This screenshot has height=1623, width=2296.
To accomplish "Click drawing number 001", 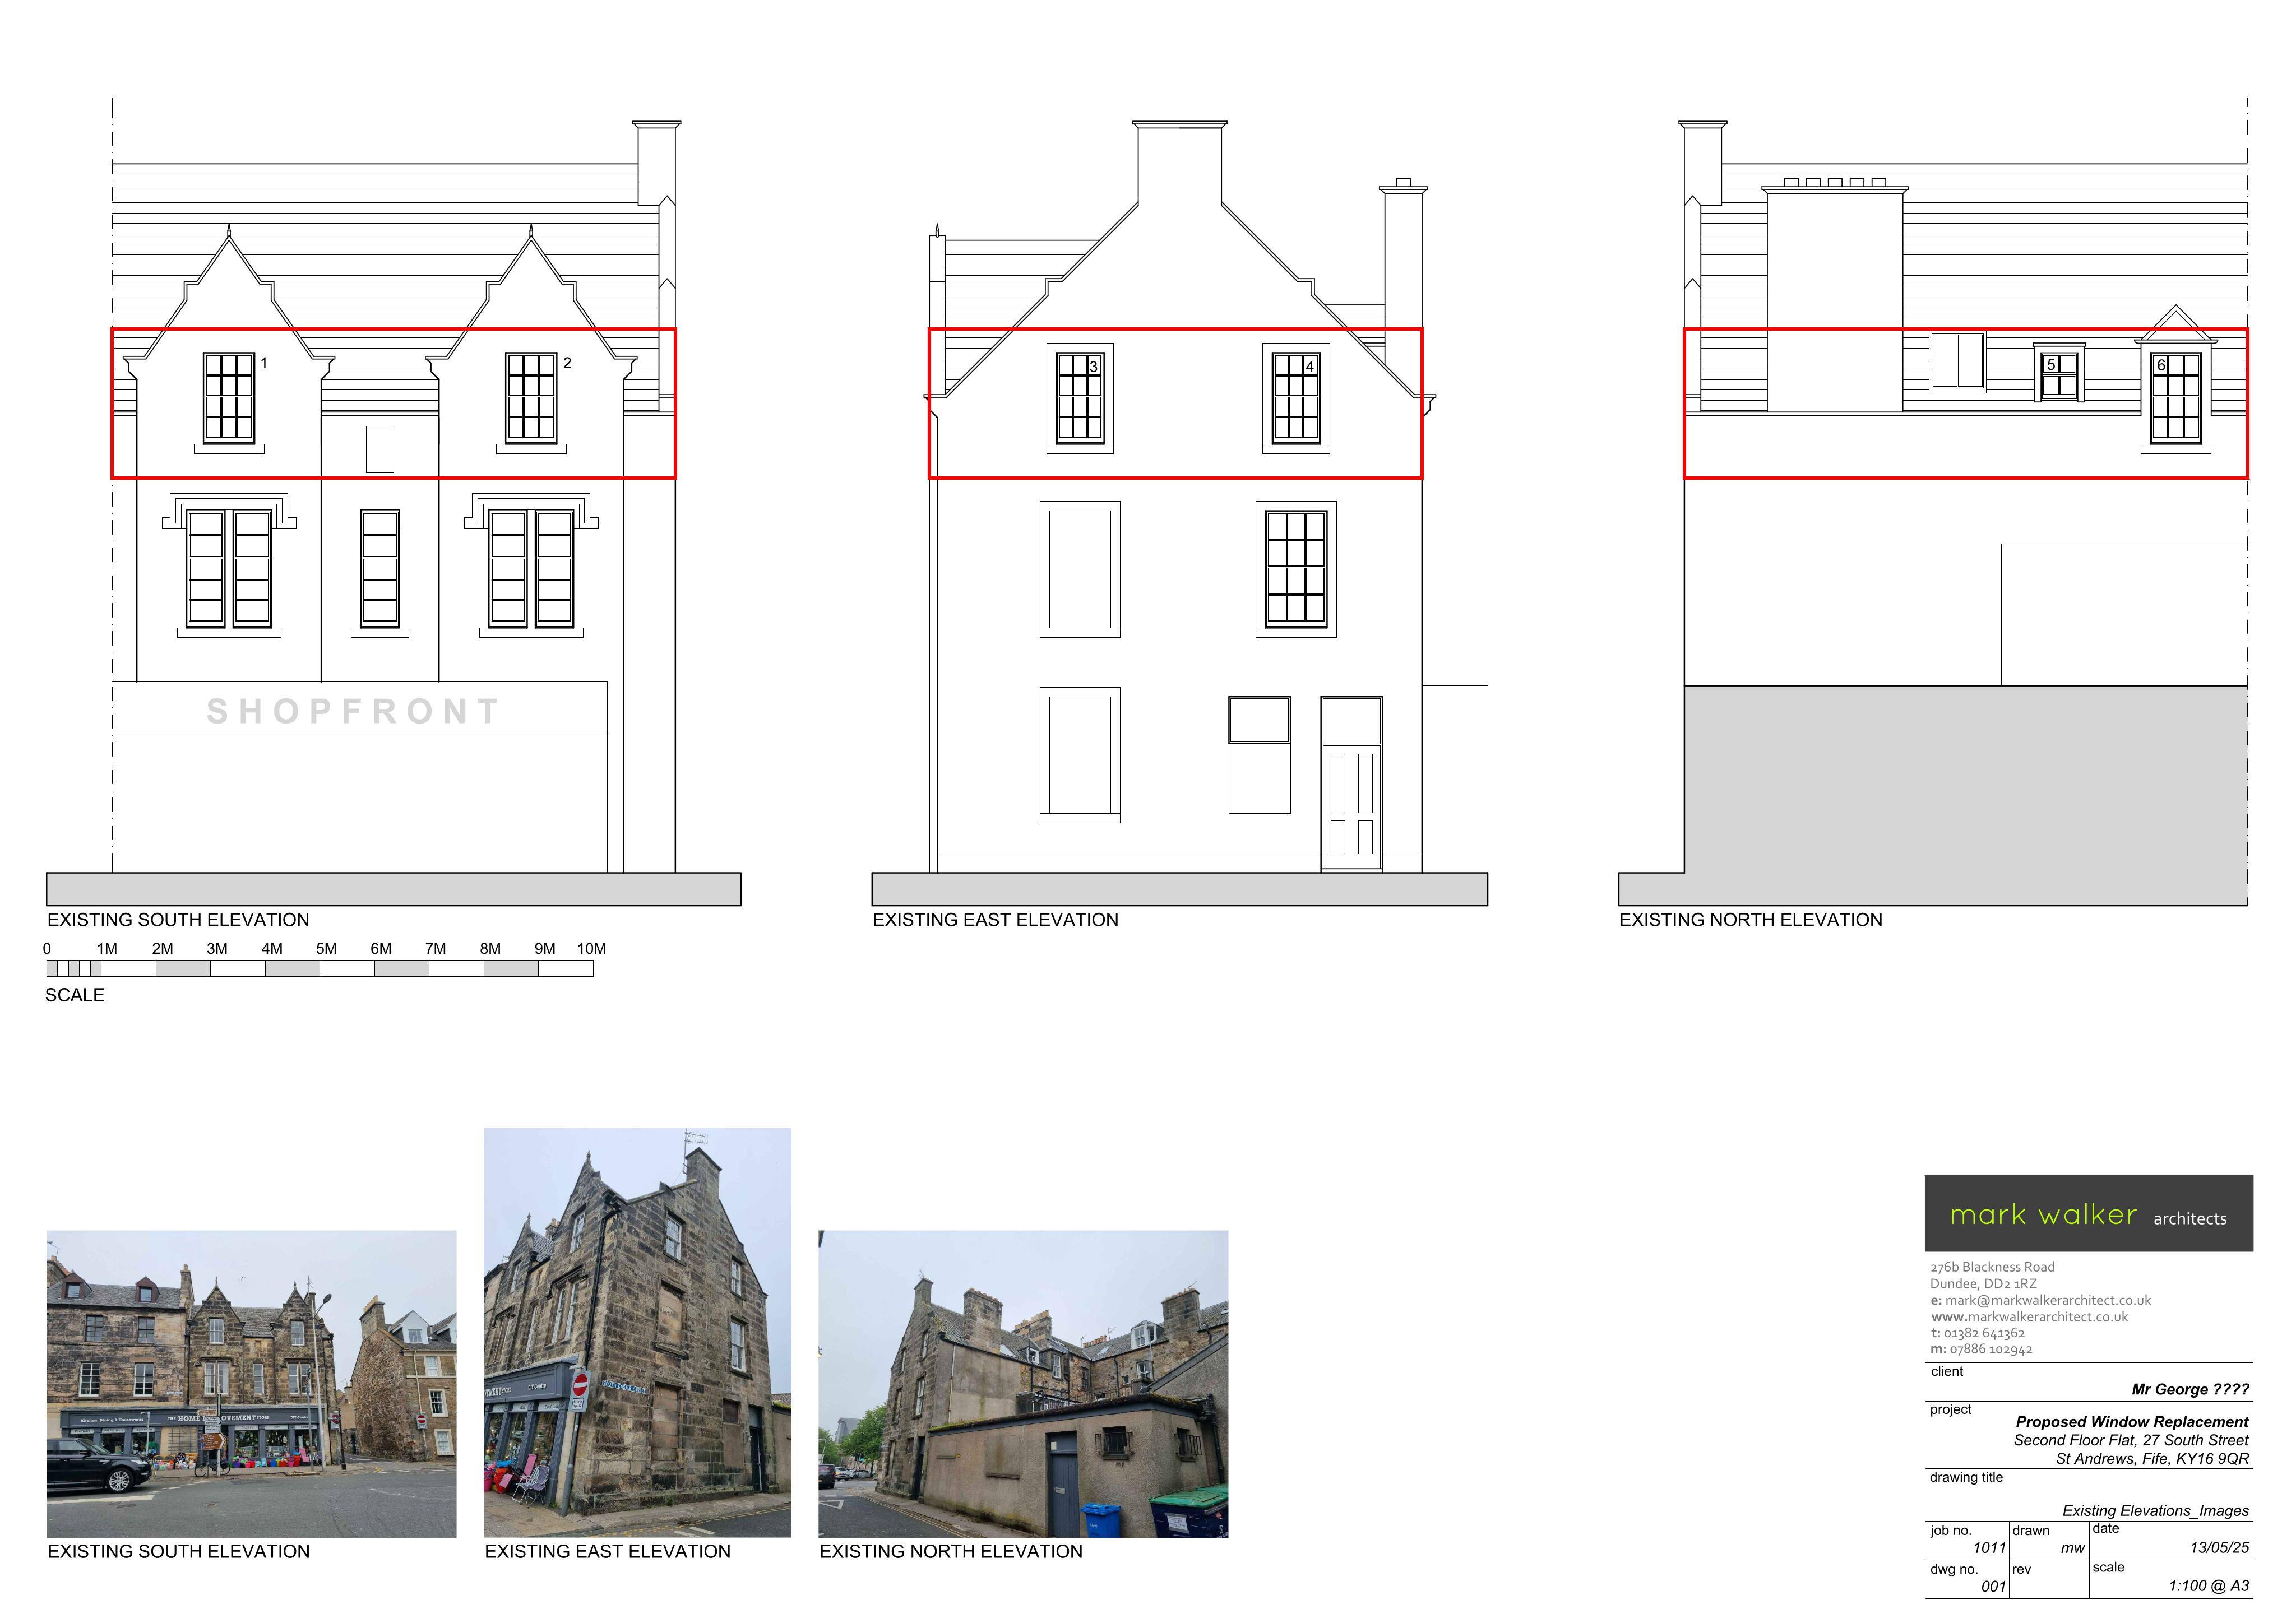I will [x=1993, y=1587].
